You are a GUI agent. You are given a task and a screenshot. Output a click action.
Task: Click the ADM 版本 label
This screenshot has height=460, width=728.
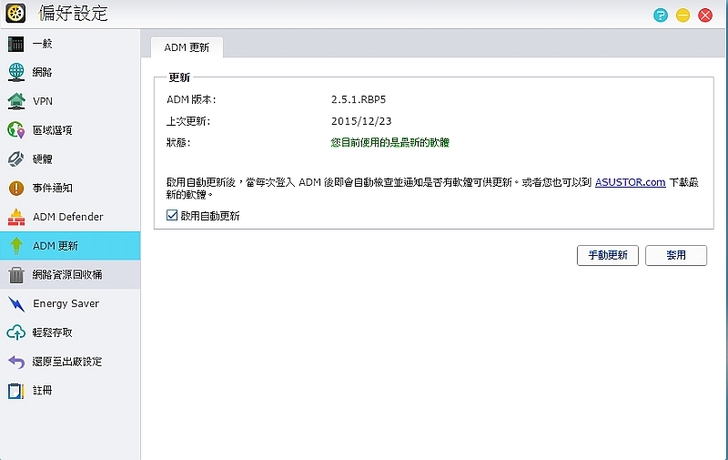tap(191, 99)
